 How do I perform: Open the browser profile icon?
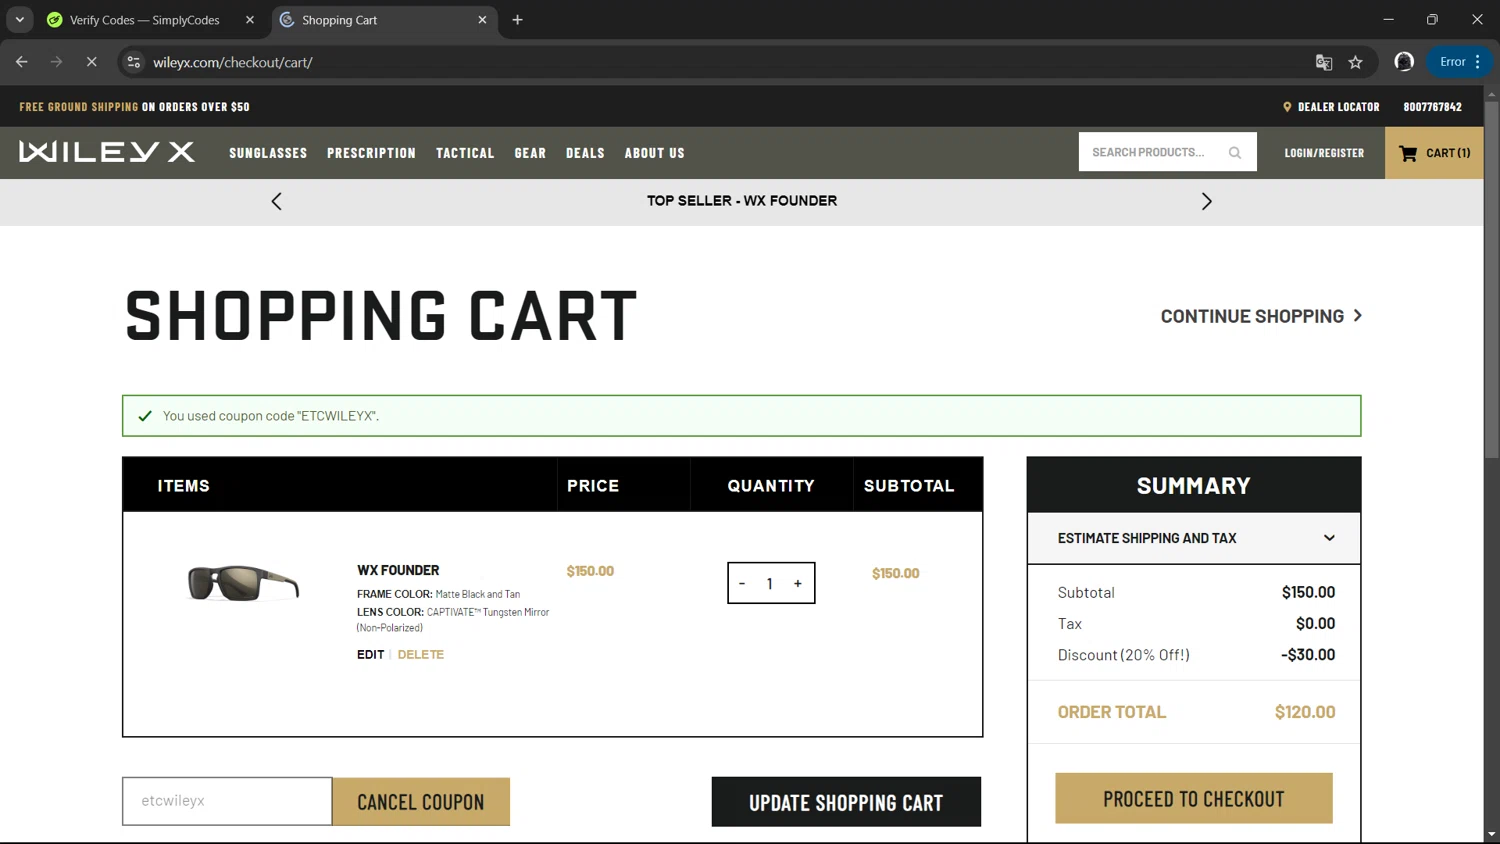1404,62
